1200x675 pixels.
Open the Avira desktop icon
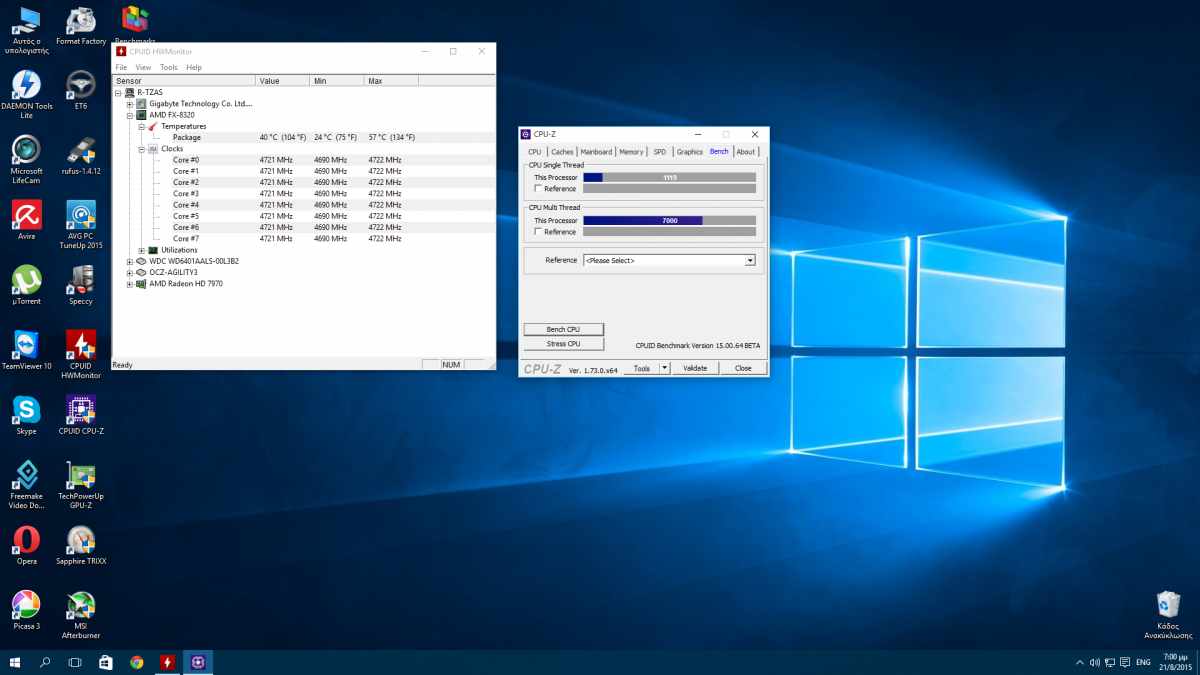(x=26, y=220)
